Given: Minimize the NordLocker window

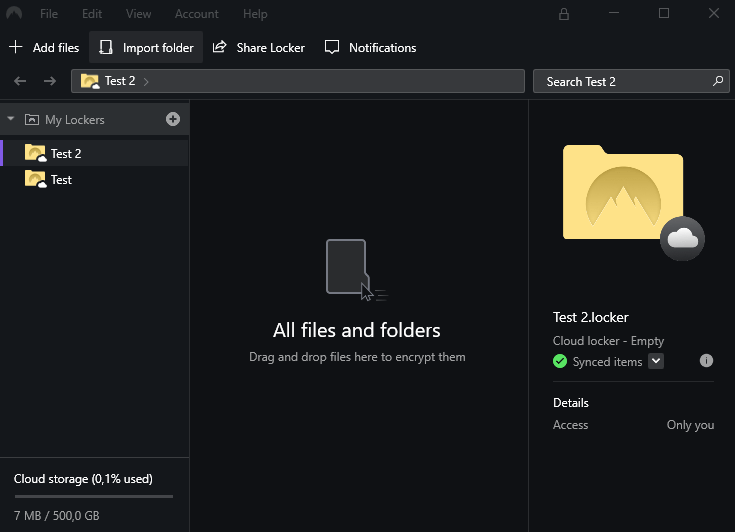Looking at the screenshot, I should pos(614,13).
